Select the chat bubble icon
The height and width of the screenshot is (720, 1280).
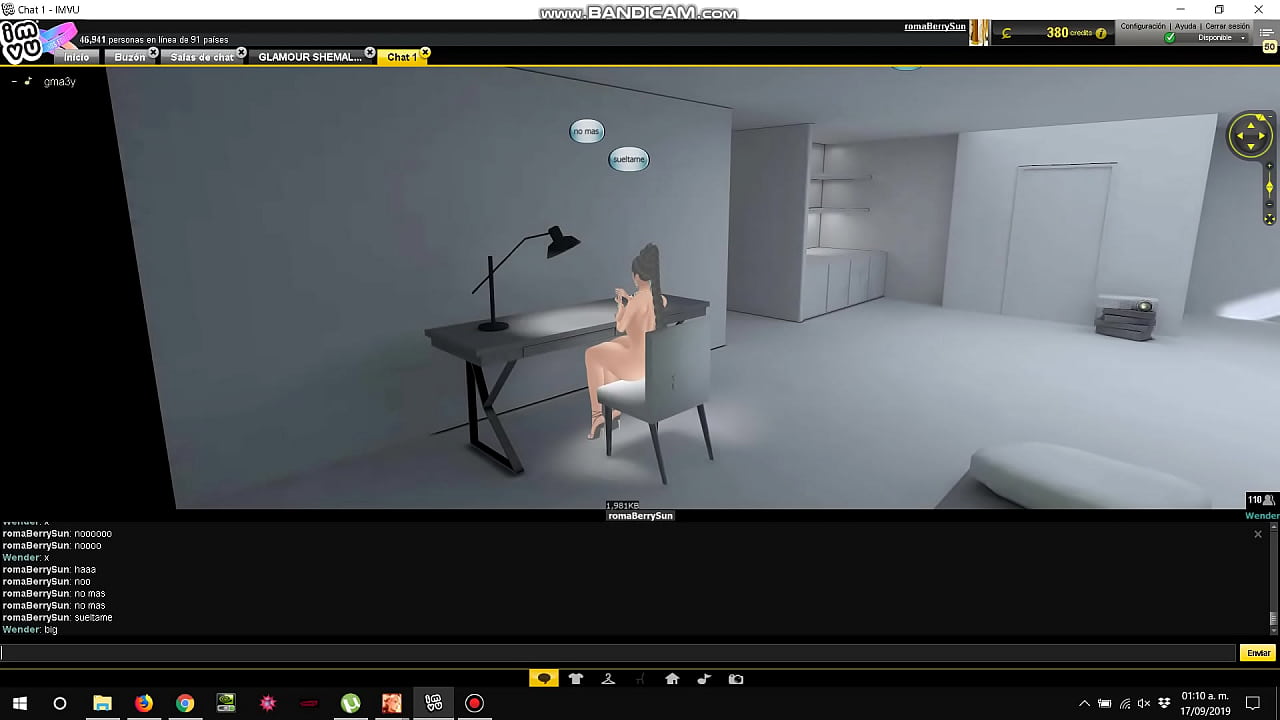(543, 679)
